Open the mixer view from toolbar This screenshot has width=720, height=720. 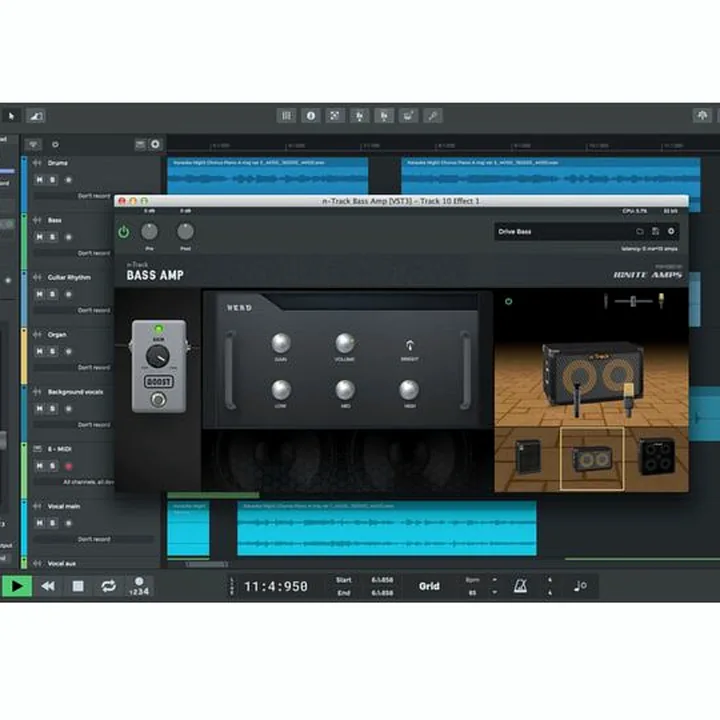click(x=286, y=116)
